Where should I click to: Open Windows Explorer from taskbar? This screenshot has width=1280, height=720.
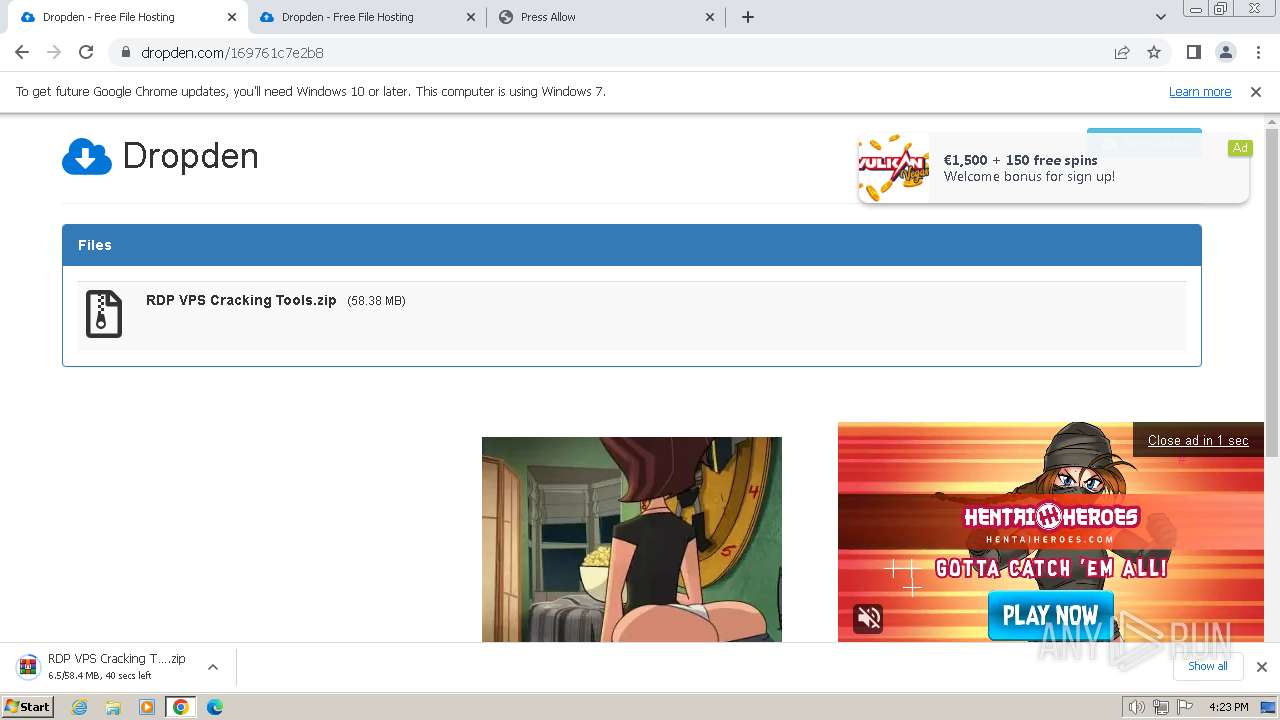coord(113,707)
